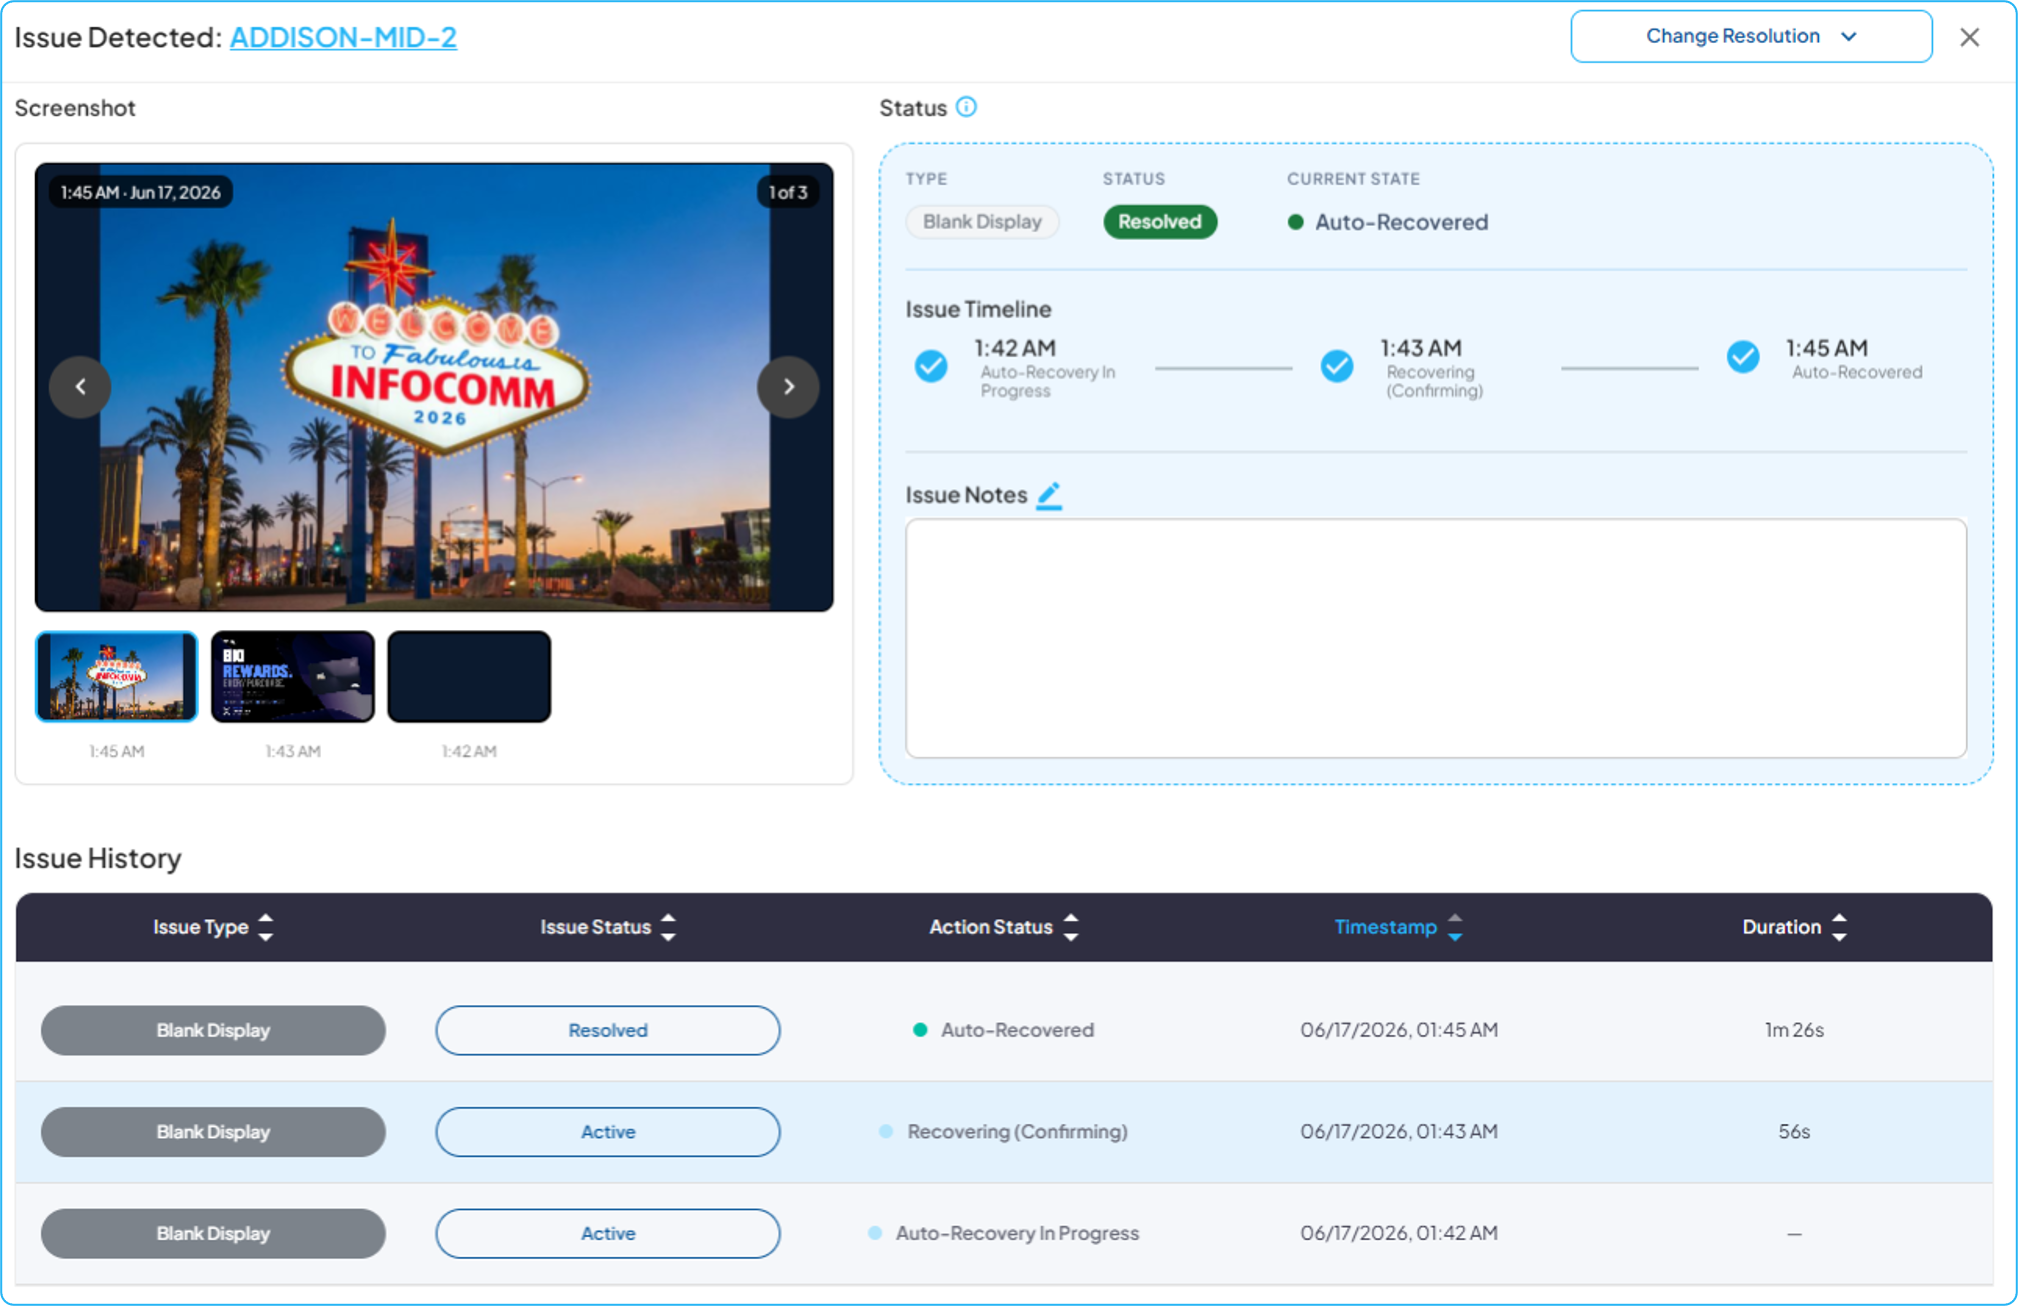Click the 56s duration value

click(x=1794, y=1132)
